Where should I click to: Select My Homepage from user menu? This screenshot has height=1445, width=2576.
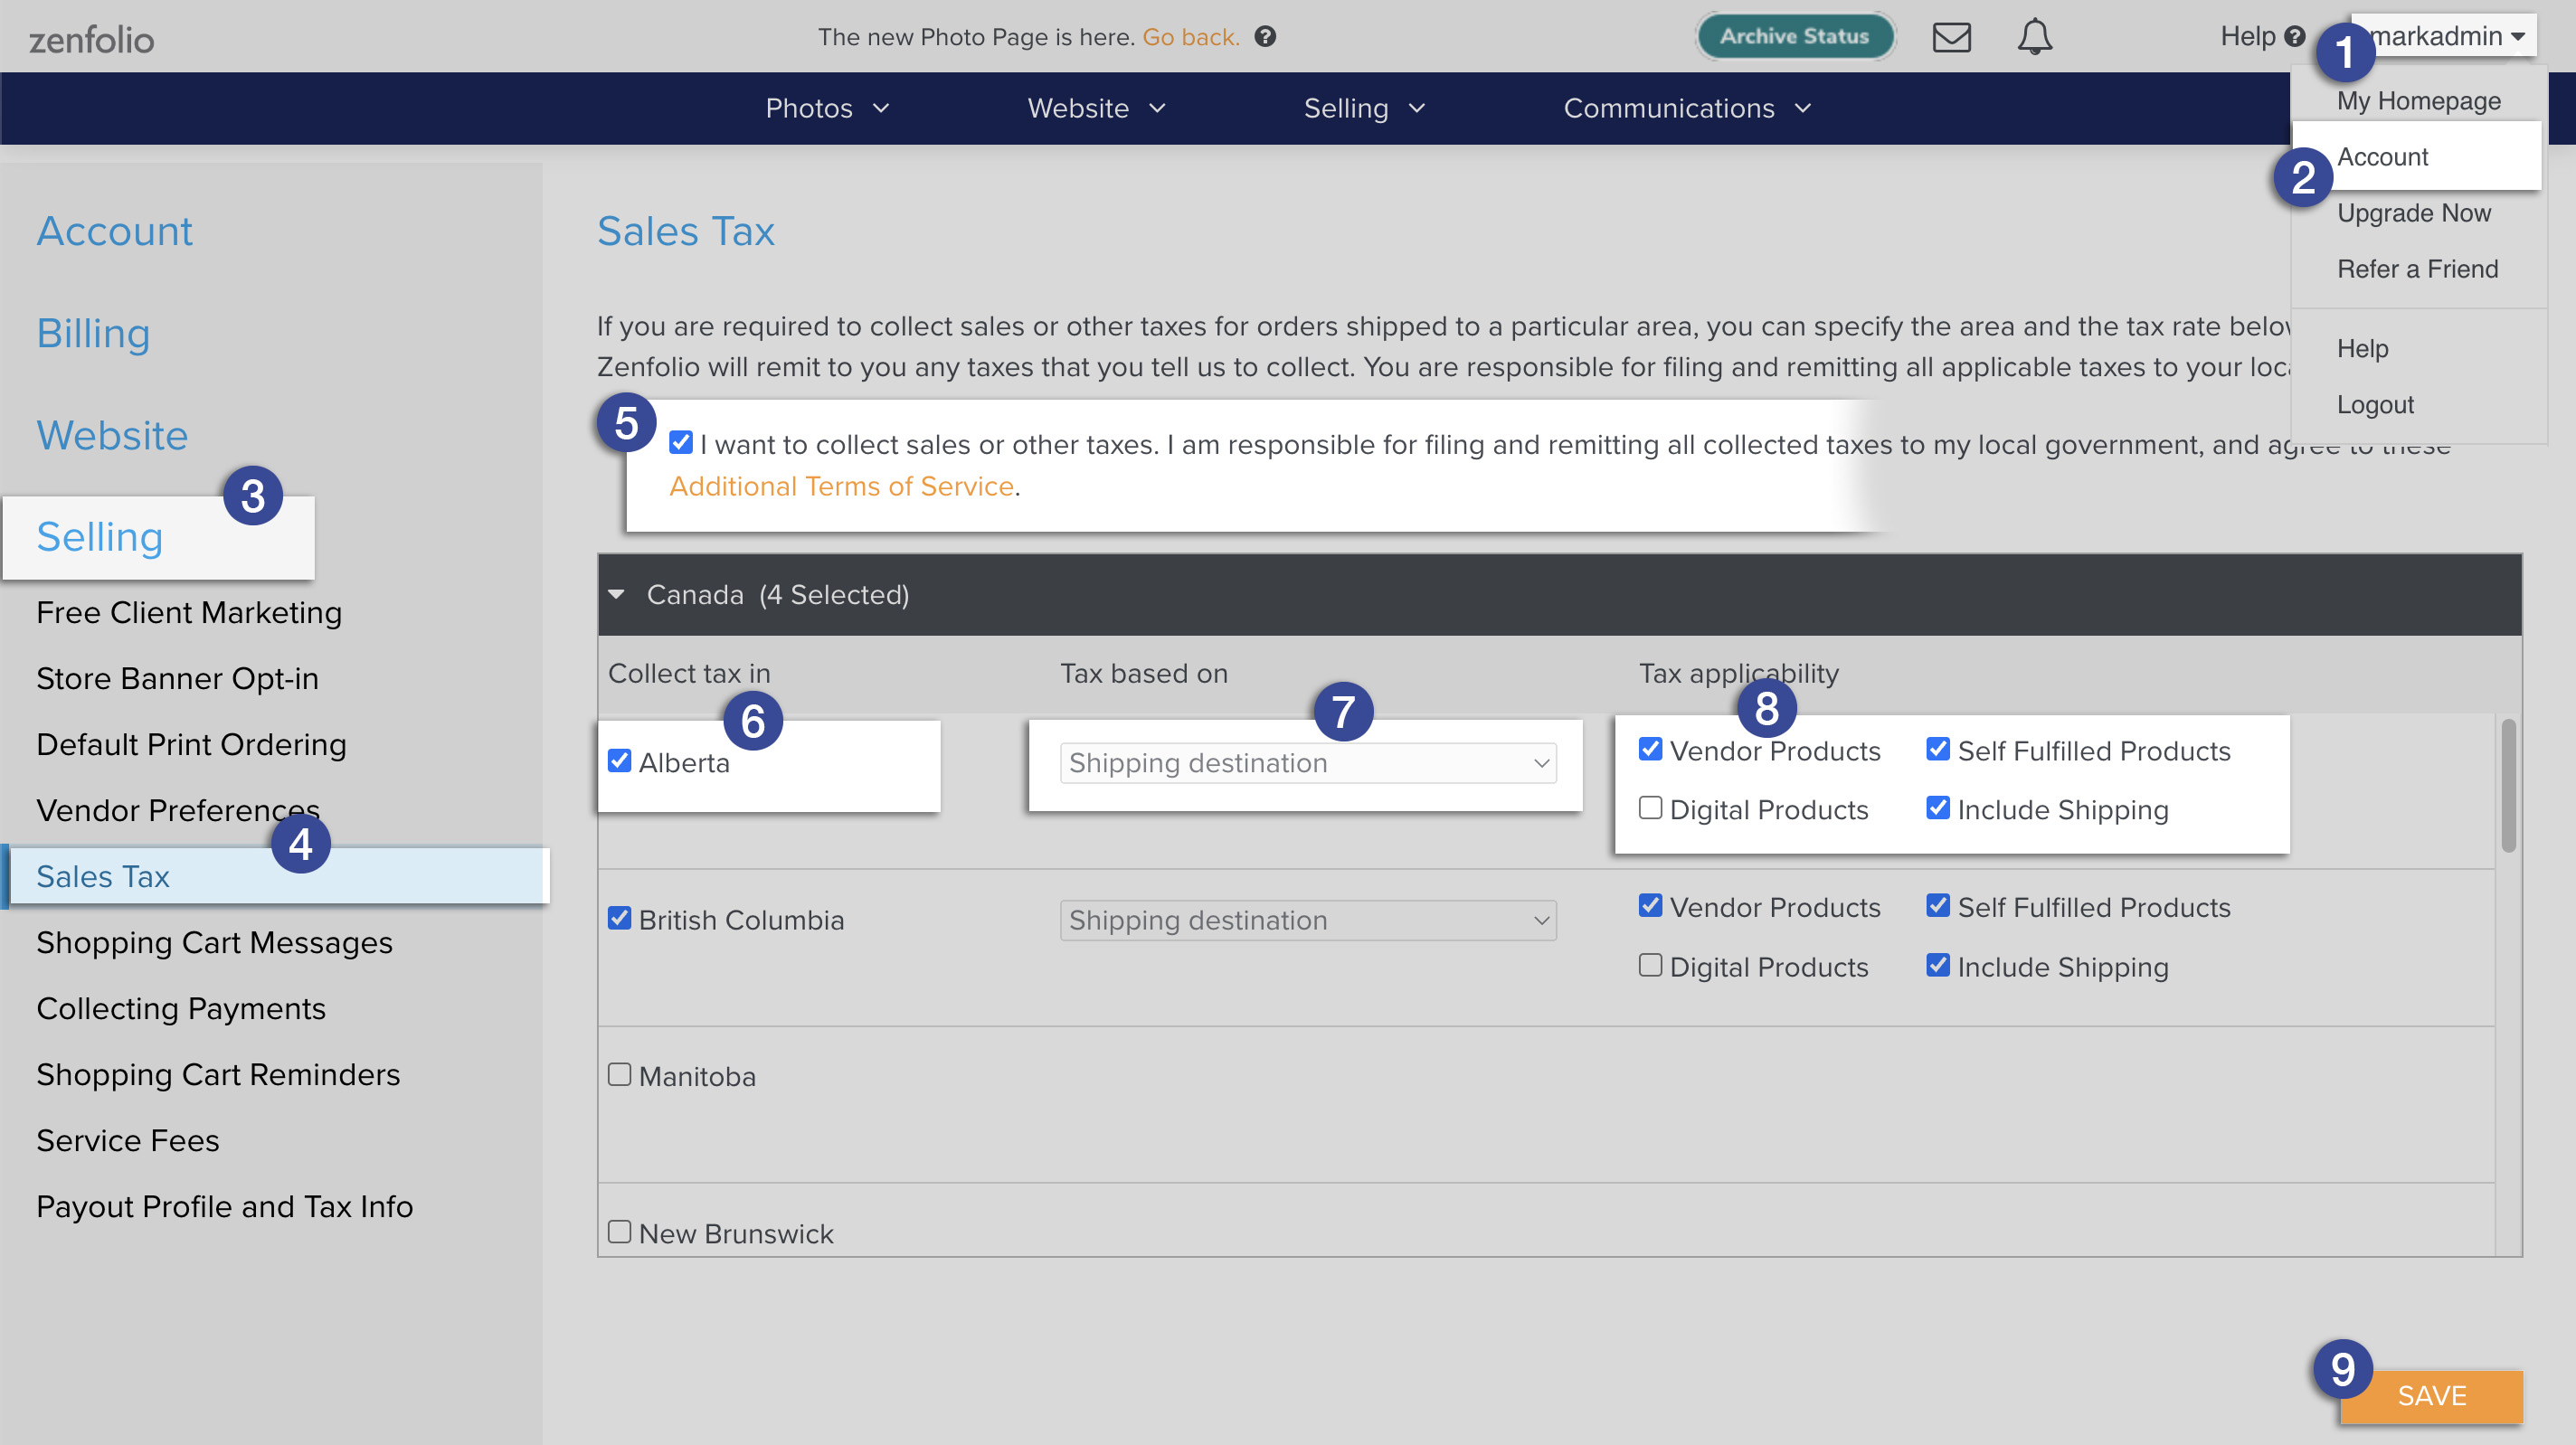(2418, 101)
